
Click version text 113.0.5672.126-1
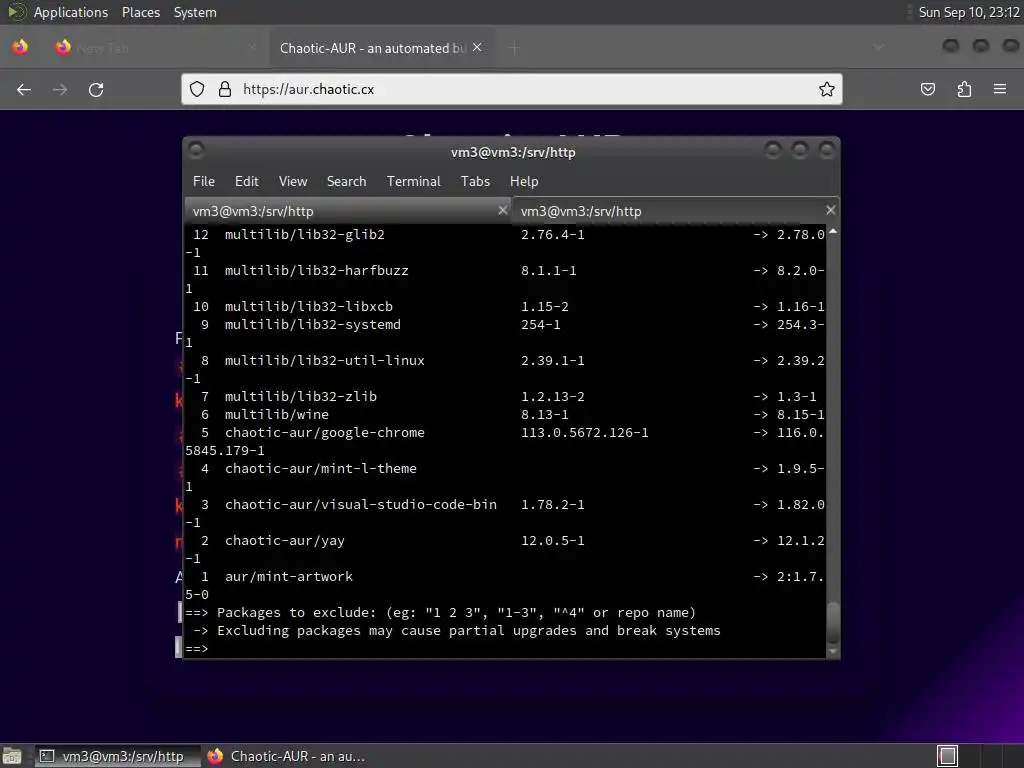[x=584, y=432]
